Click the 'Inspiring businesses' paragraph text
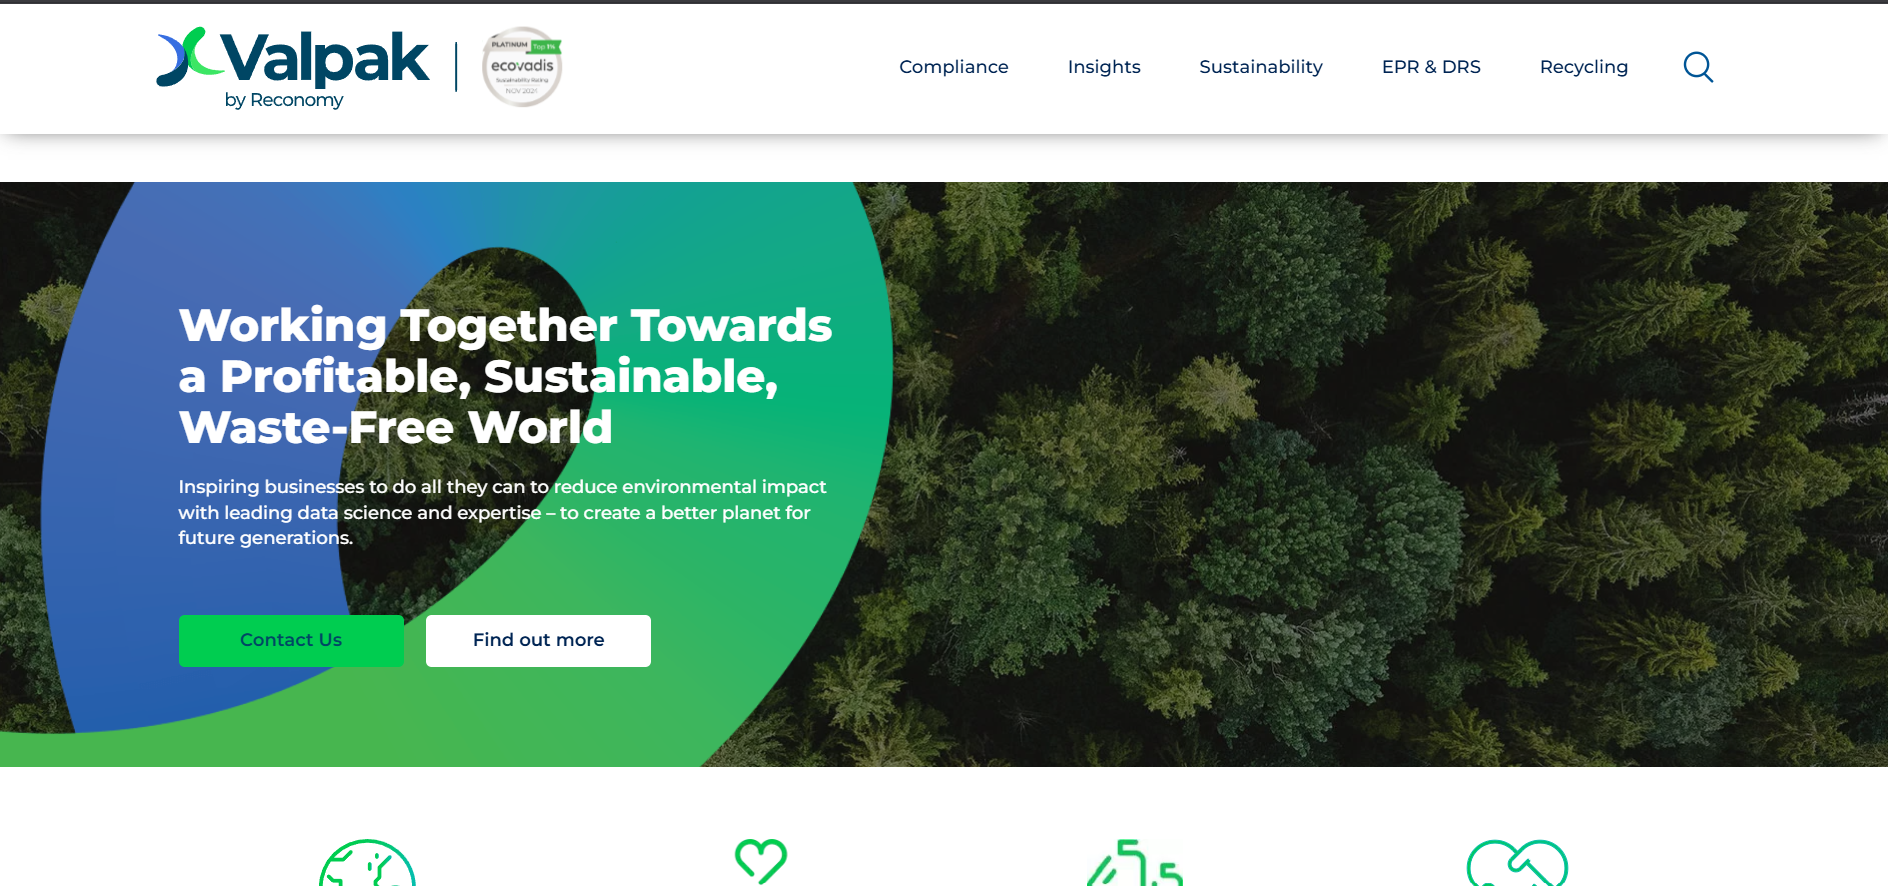Image resolution: width=1888 pixels, height=886 pixels. click(x=502, y=512)
